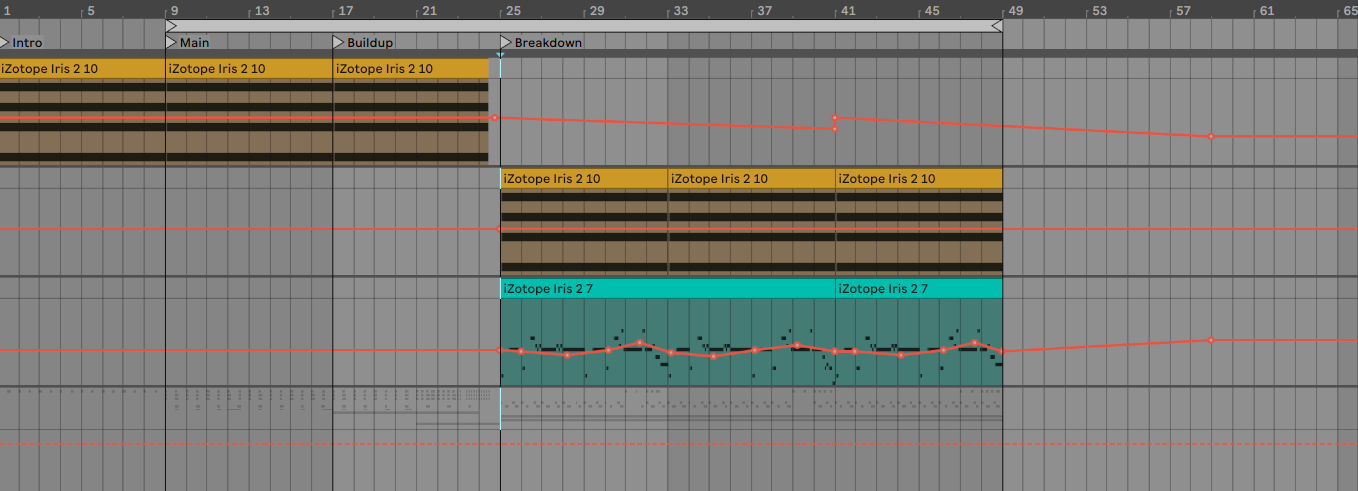
Task: Click bar 45 in the timeline ruler
Action: point(932,11)
